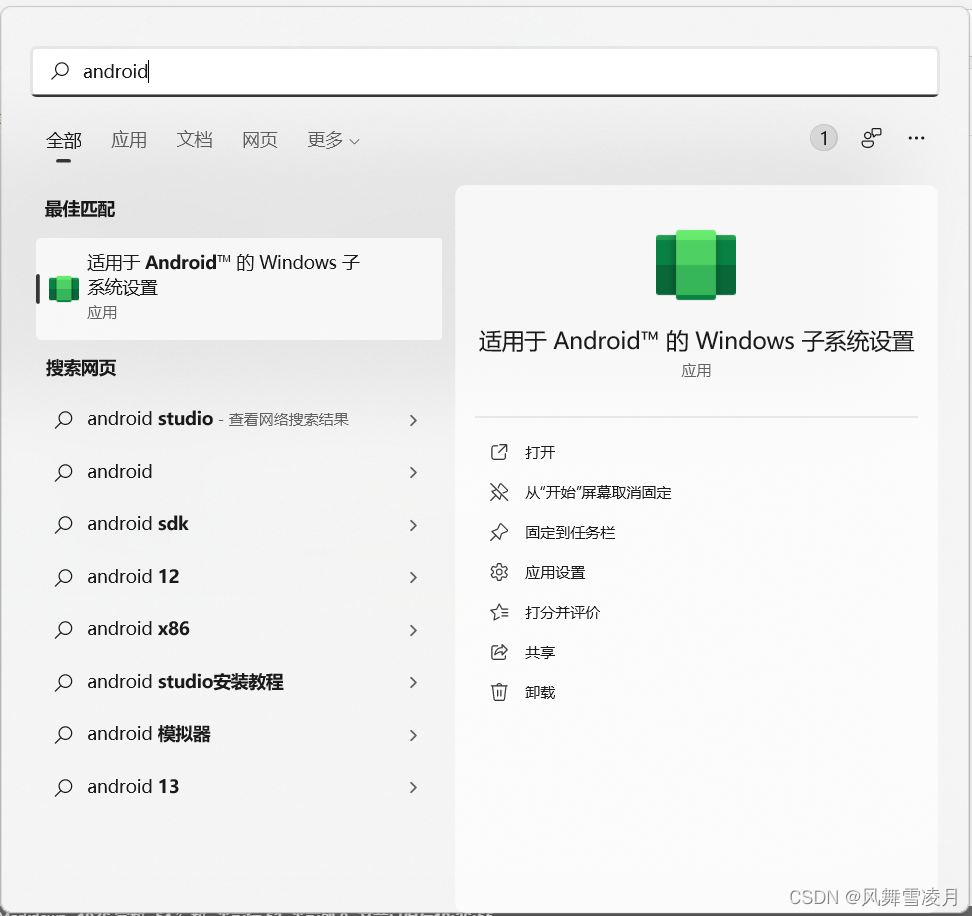Click the pin icon beside 固定到任务栏
972x916 pixels.
click(x=499, y=532)
